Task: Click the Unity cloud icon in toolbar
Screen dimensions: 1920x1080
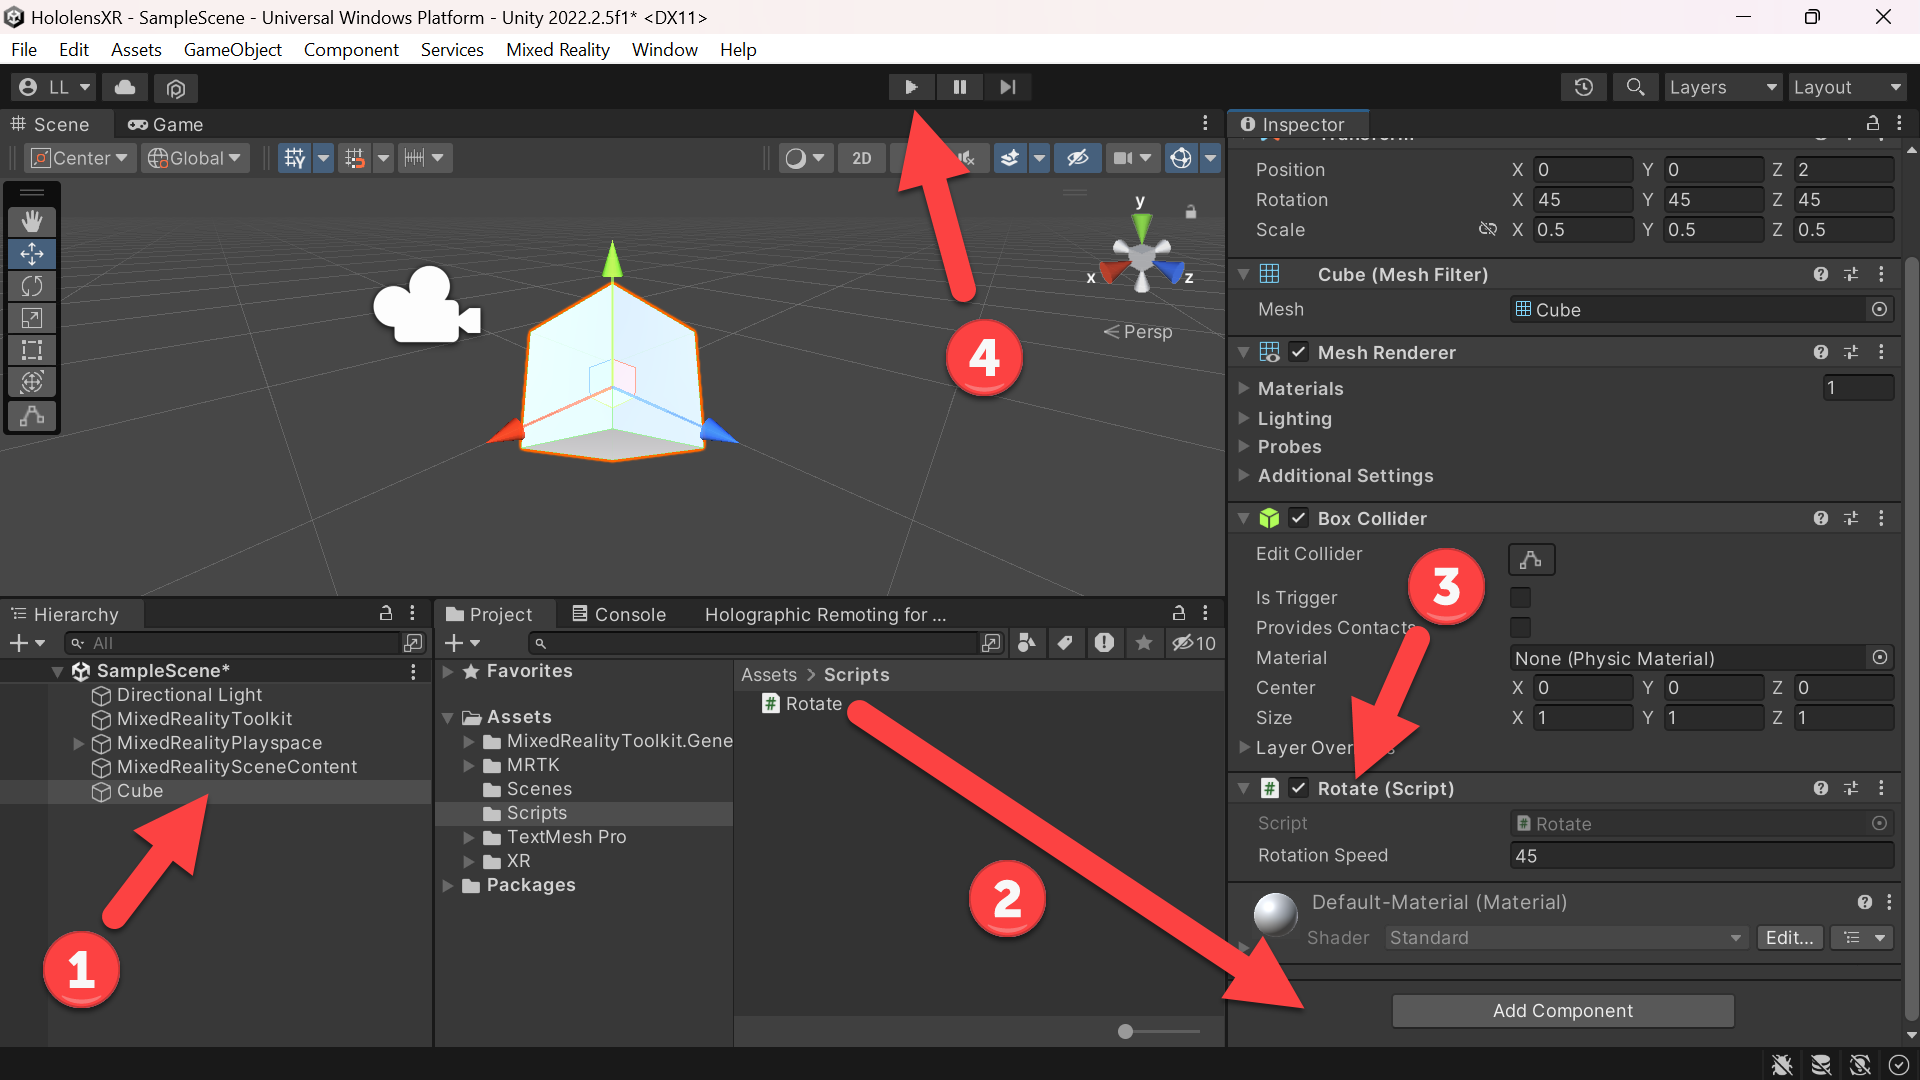Action: [x=125, y=87]
